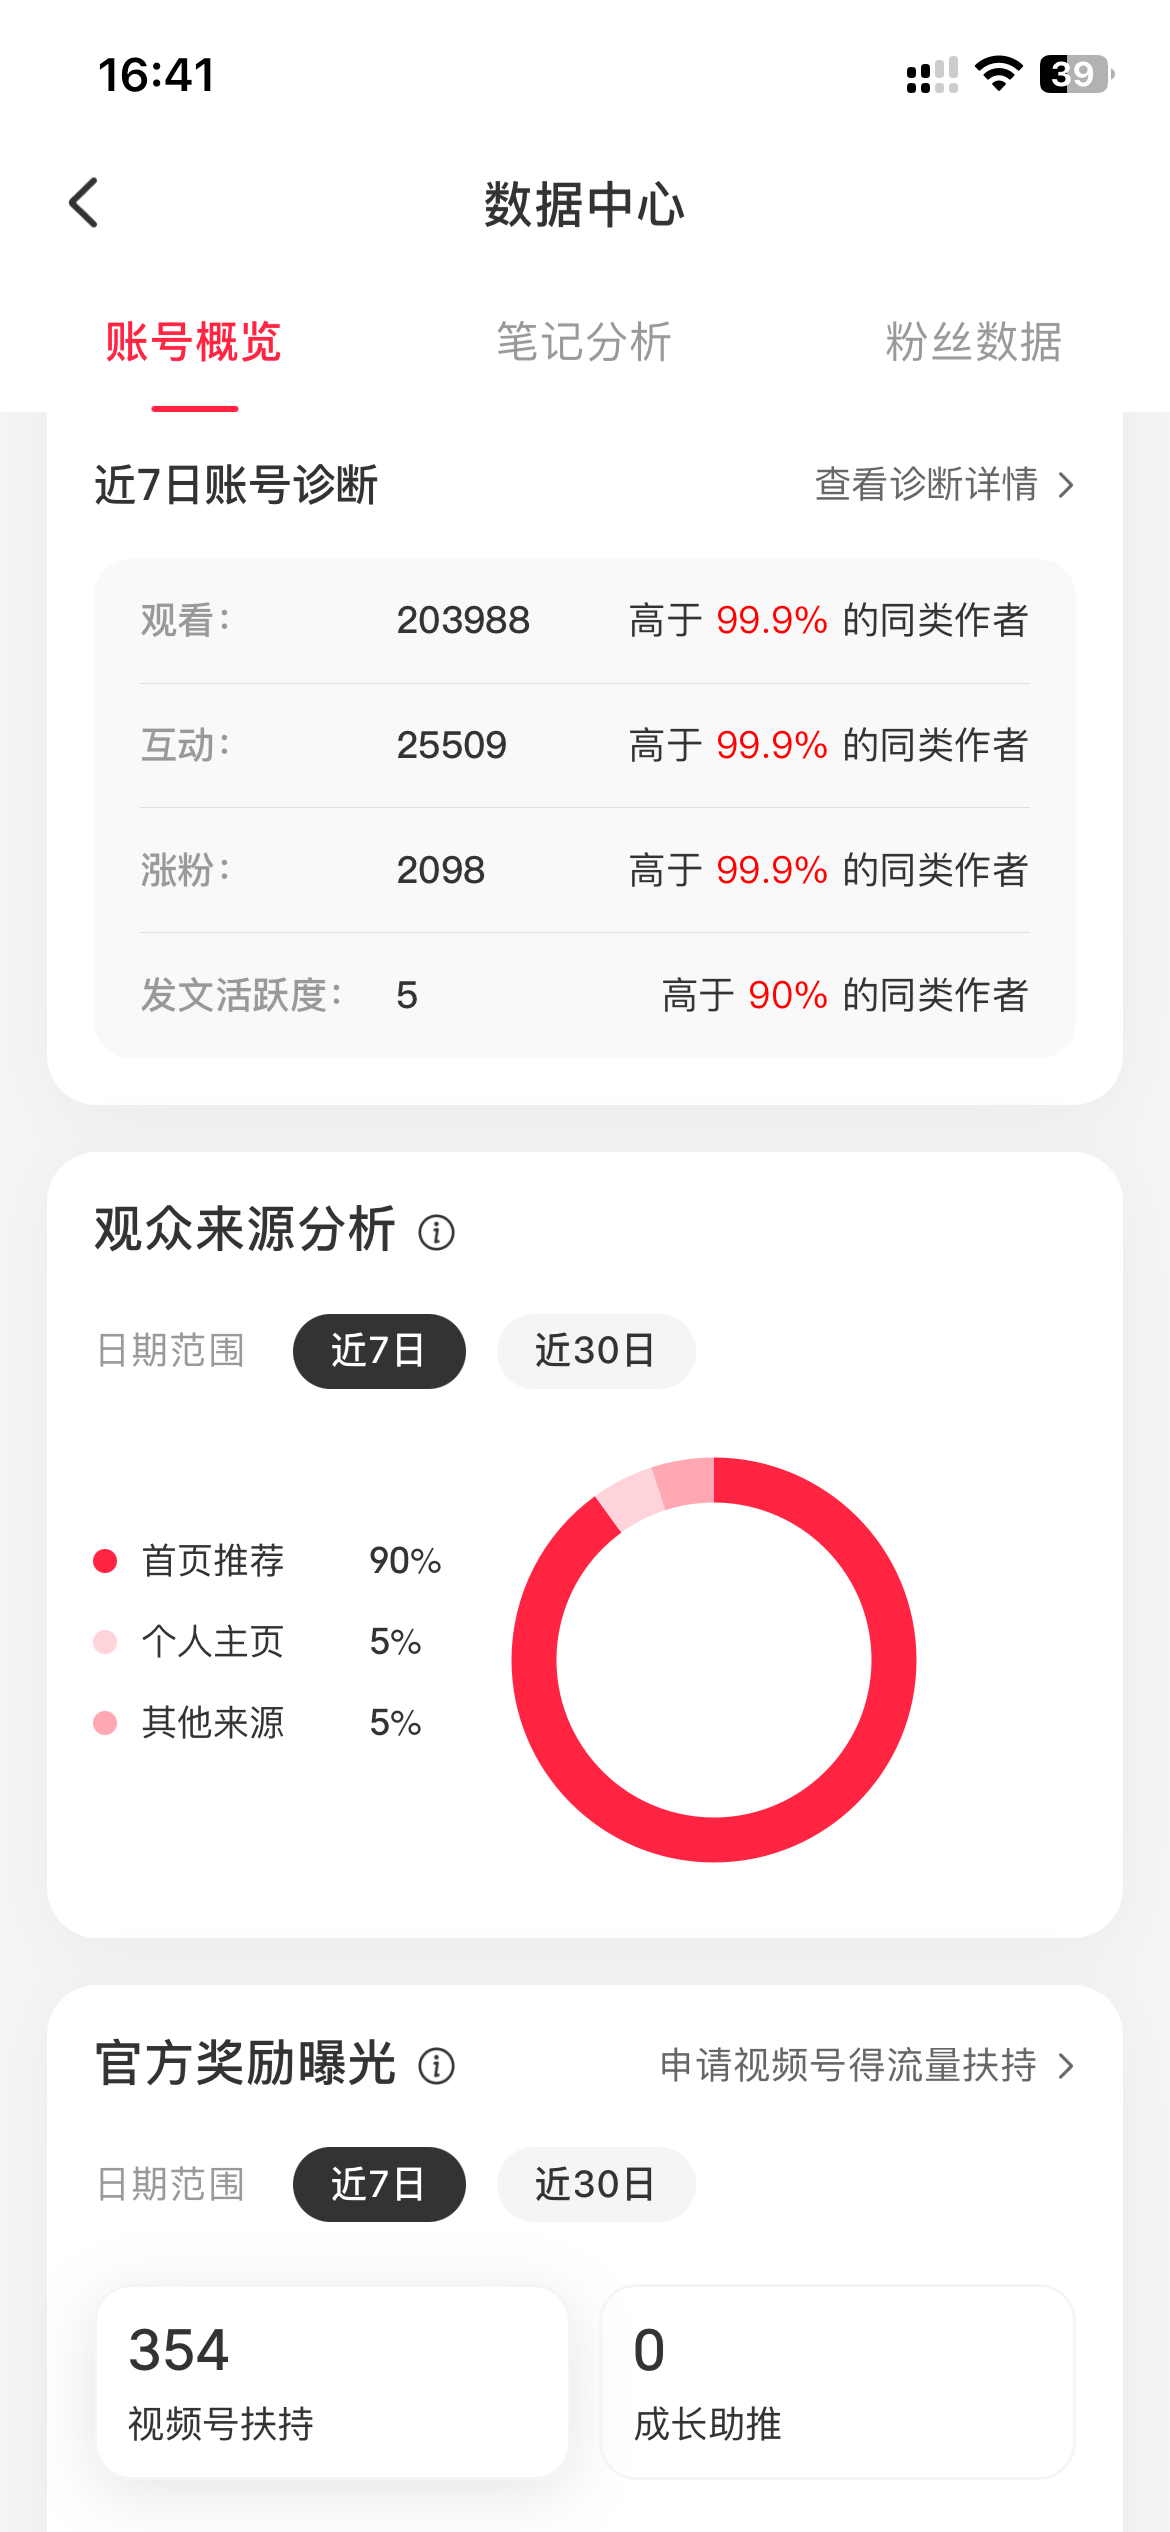Click the red 首页推荐 legend dot
The width and height of the screenshot is (1170, 2532).
pos(105,1561)
